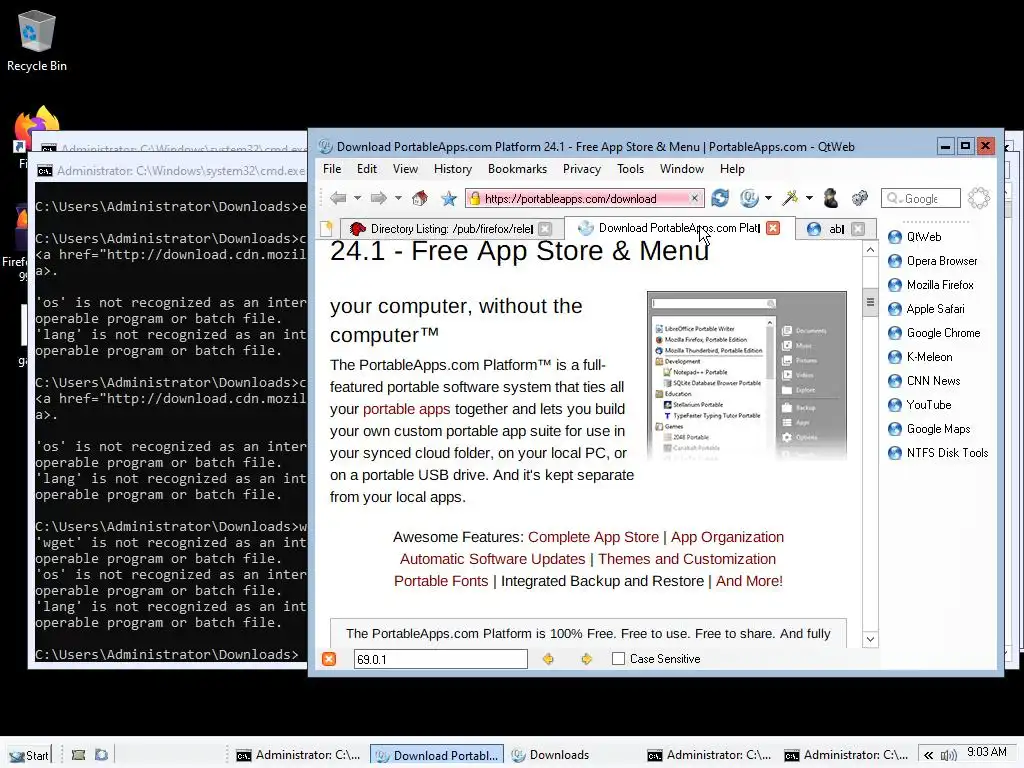Open the Edit menu
This screenshot has height=768, width=1024.
click(366, 169)
